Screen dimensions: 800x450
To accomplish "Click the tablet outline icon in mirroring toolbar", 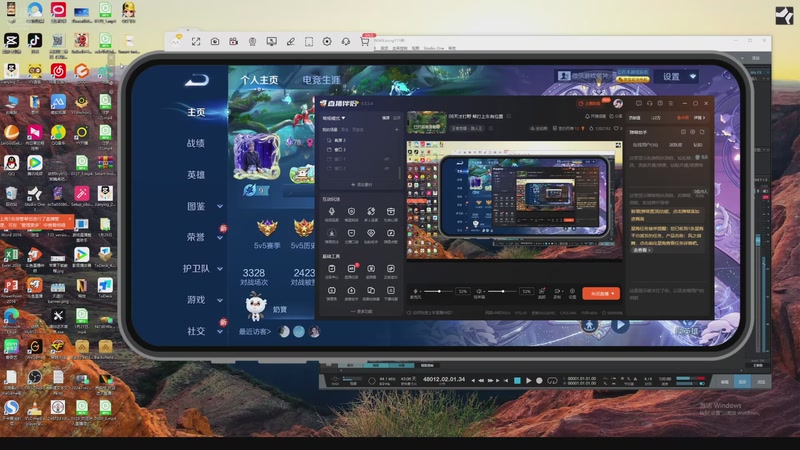I will 309,42.
